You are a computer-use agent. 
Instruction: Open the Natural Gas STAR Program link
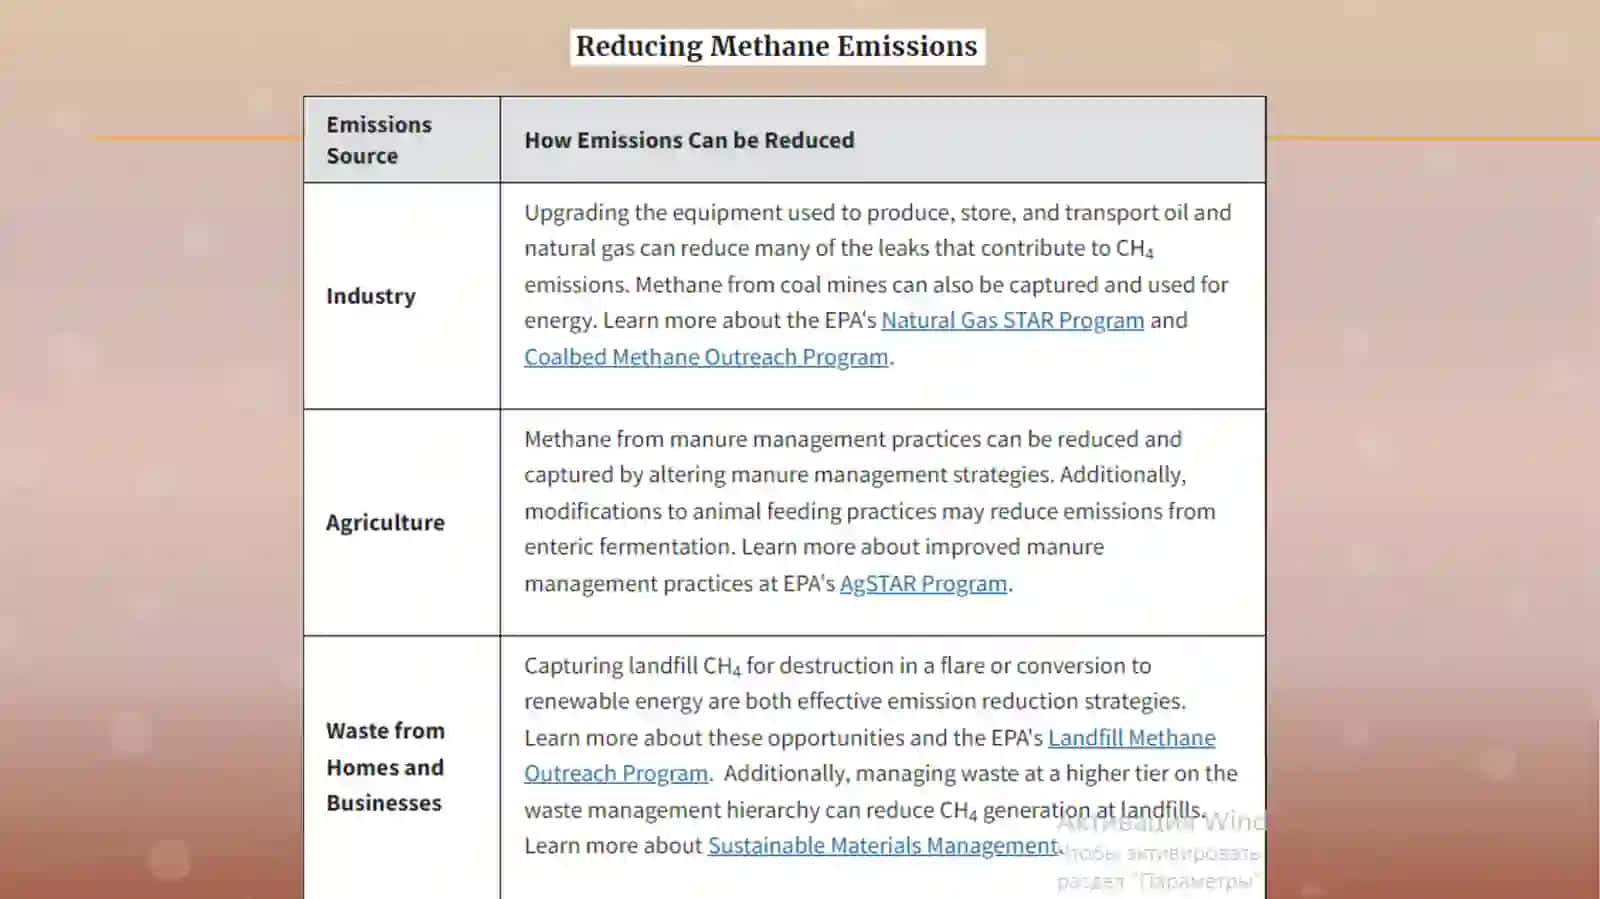[1012, 321]
